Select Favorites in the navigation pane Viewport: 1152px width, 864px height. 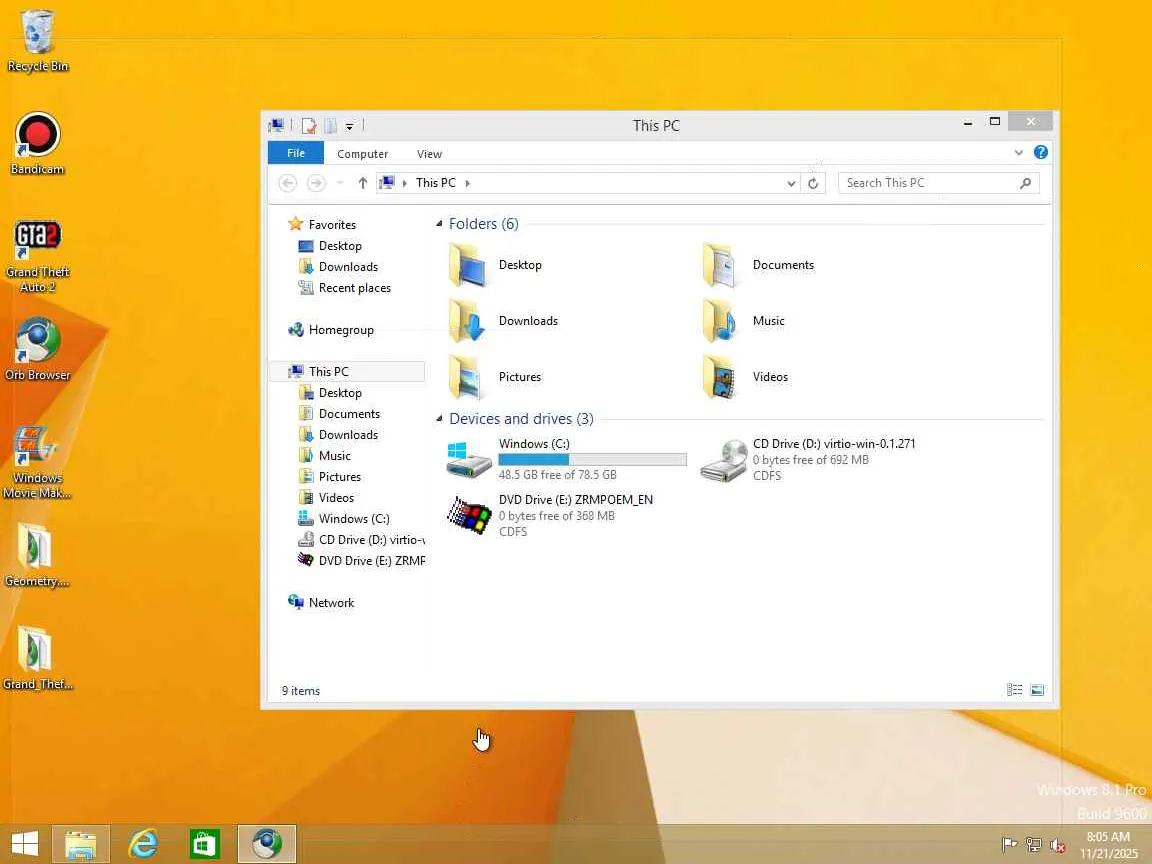click(x=323, y=224)
